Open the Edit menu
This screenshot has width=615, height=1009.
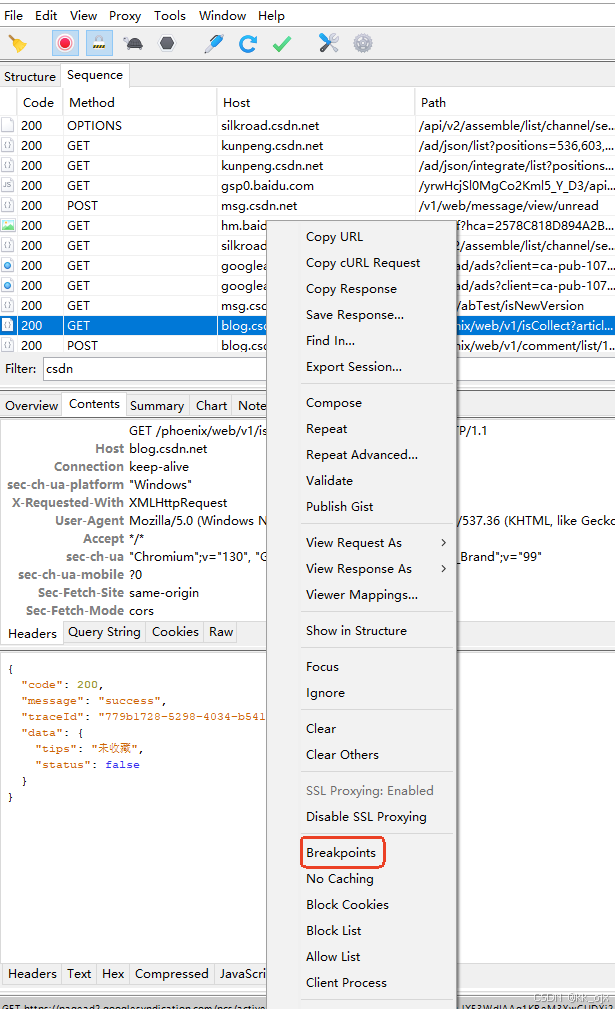(46, 15)
